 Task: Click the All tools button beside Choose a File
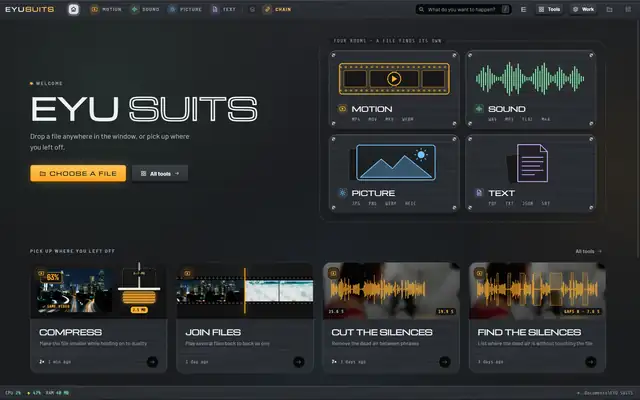tap(160, 173)
